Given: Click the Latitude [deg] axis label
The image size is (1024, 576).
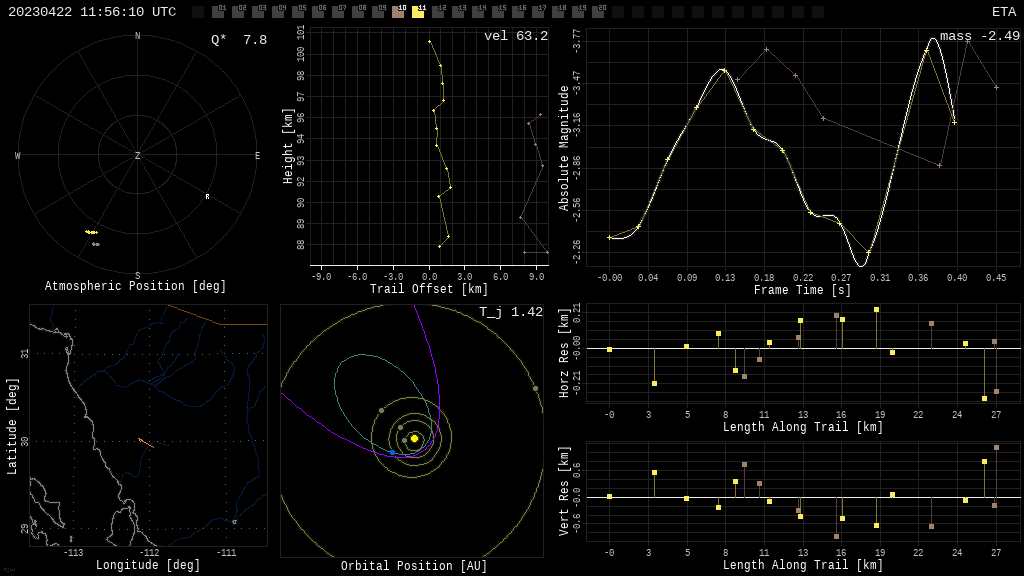Looking at the screenshot, I should pyautogui.click(x=12, y=426).
